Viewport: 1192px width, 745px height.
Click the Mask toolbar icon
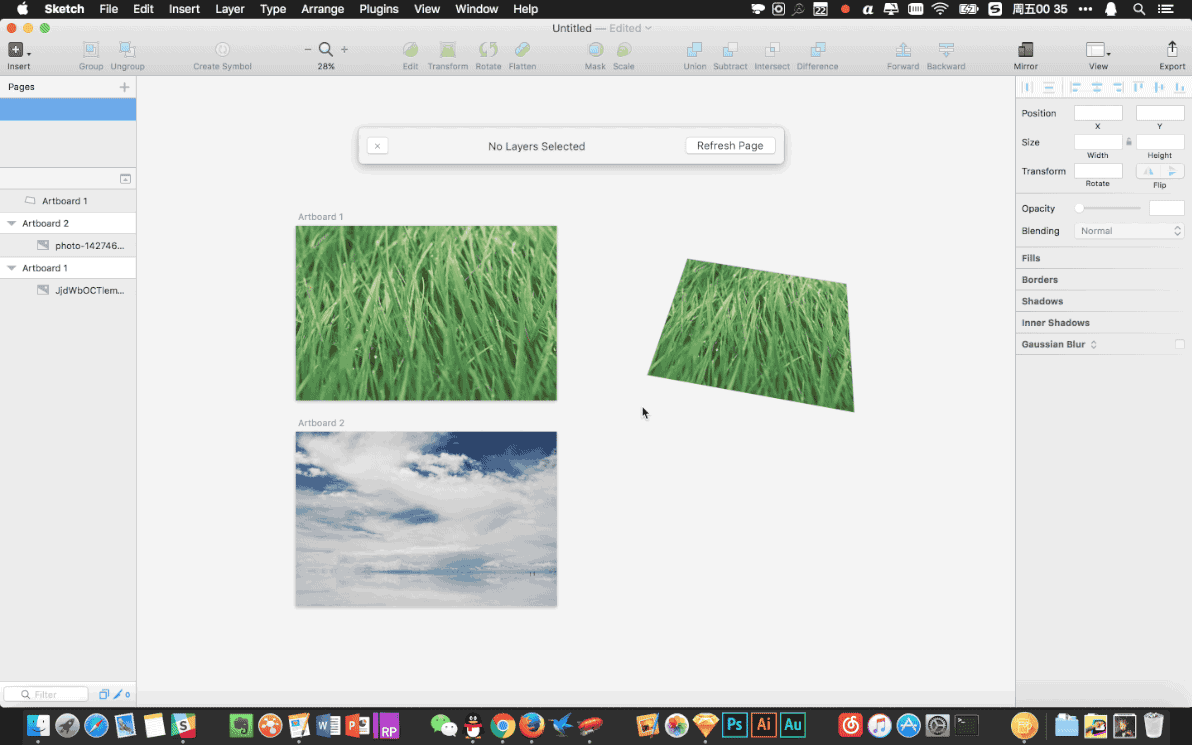click(595, 50)
